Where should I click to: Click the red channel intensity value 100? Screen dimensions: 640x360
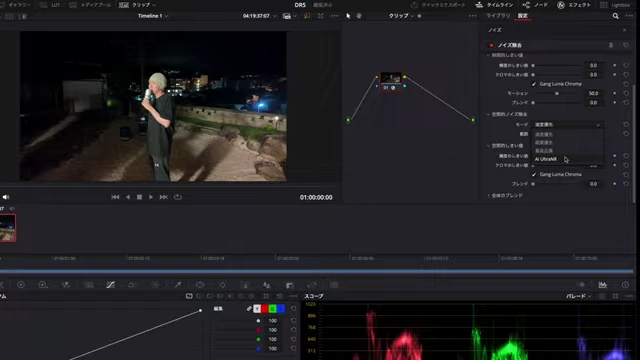[273, 330]
